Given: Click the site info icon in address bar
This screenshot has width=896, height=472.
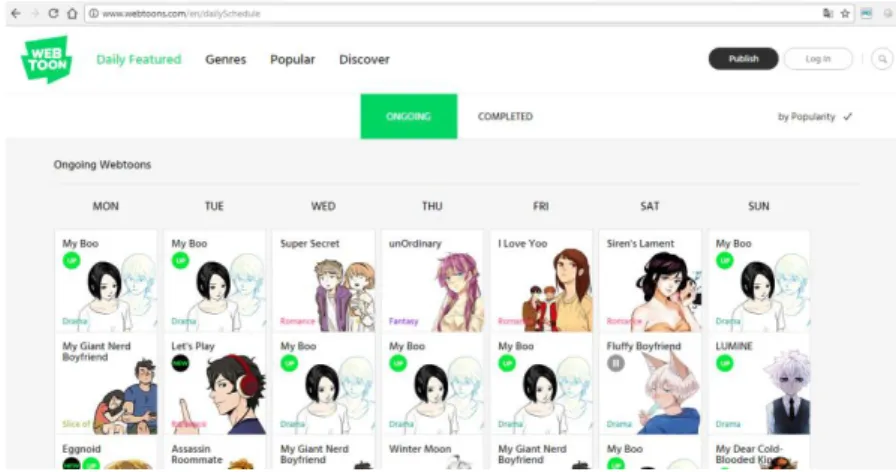Looking at the screenshot, I should [x=93, y=13].
